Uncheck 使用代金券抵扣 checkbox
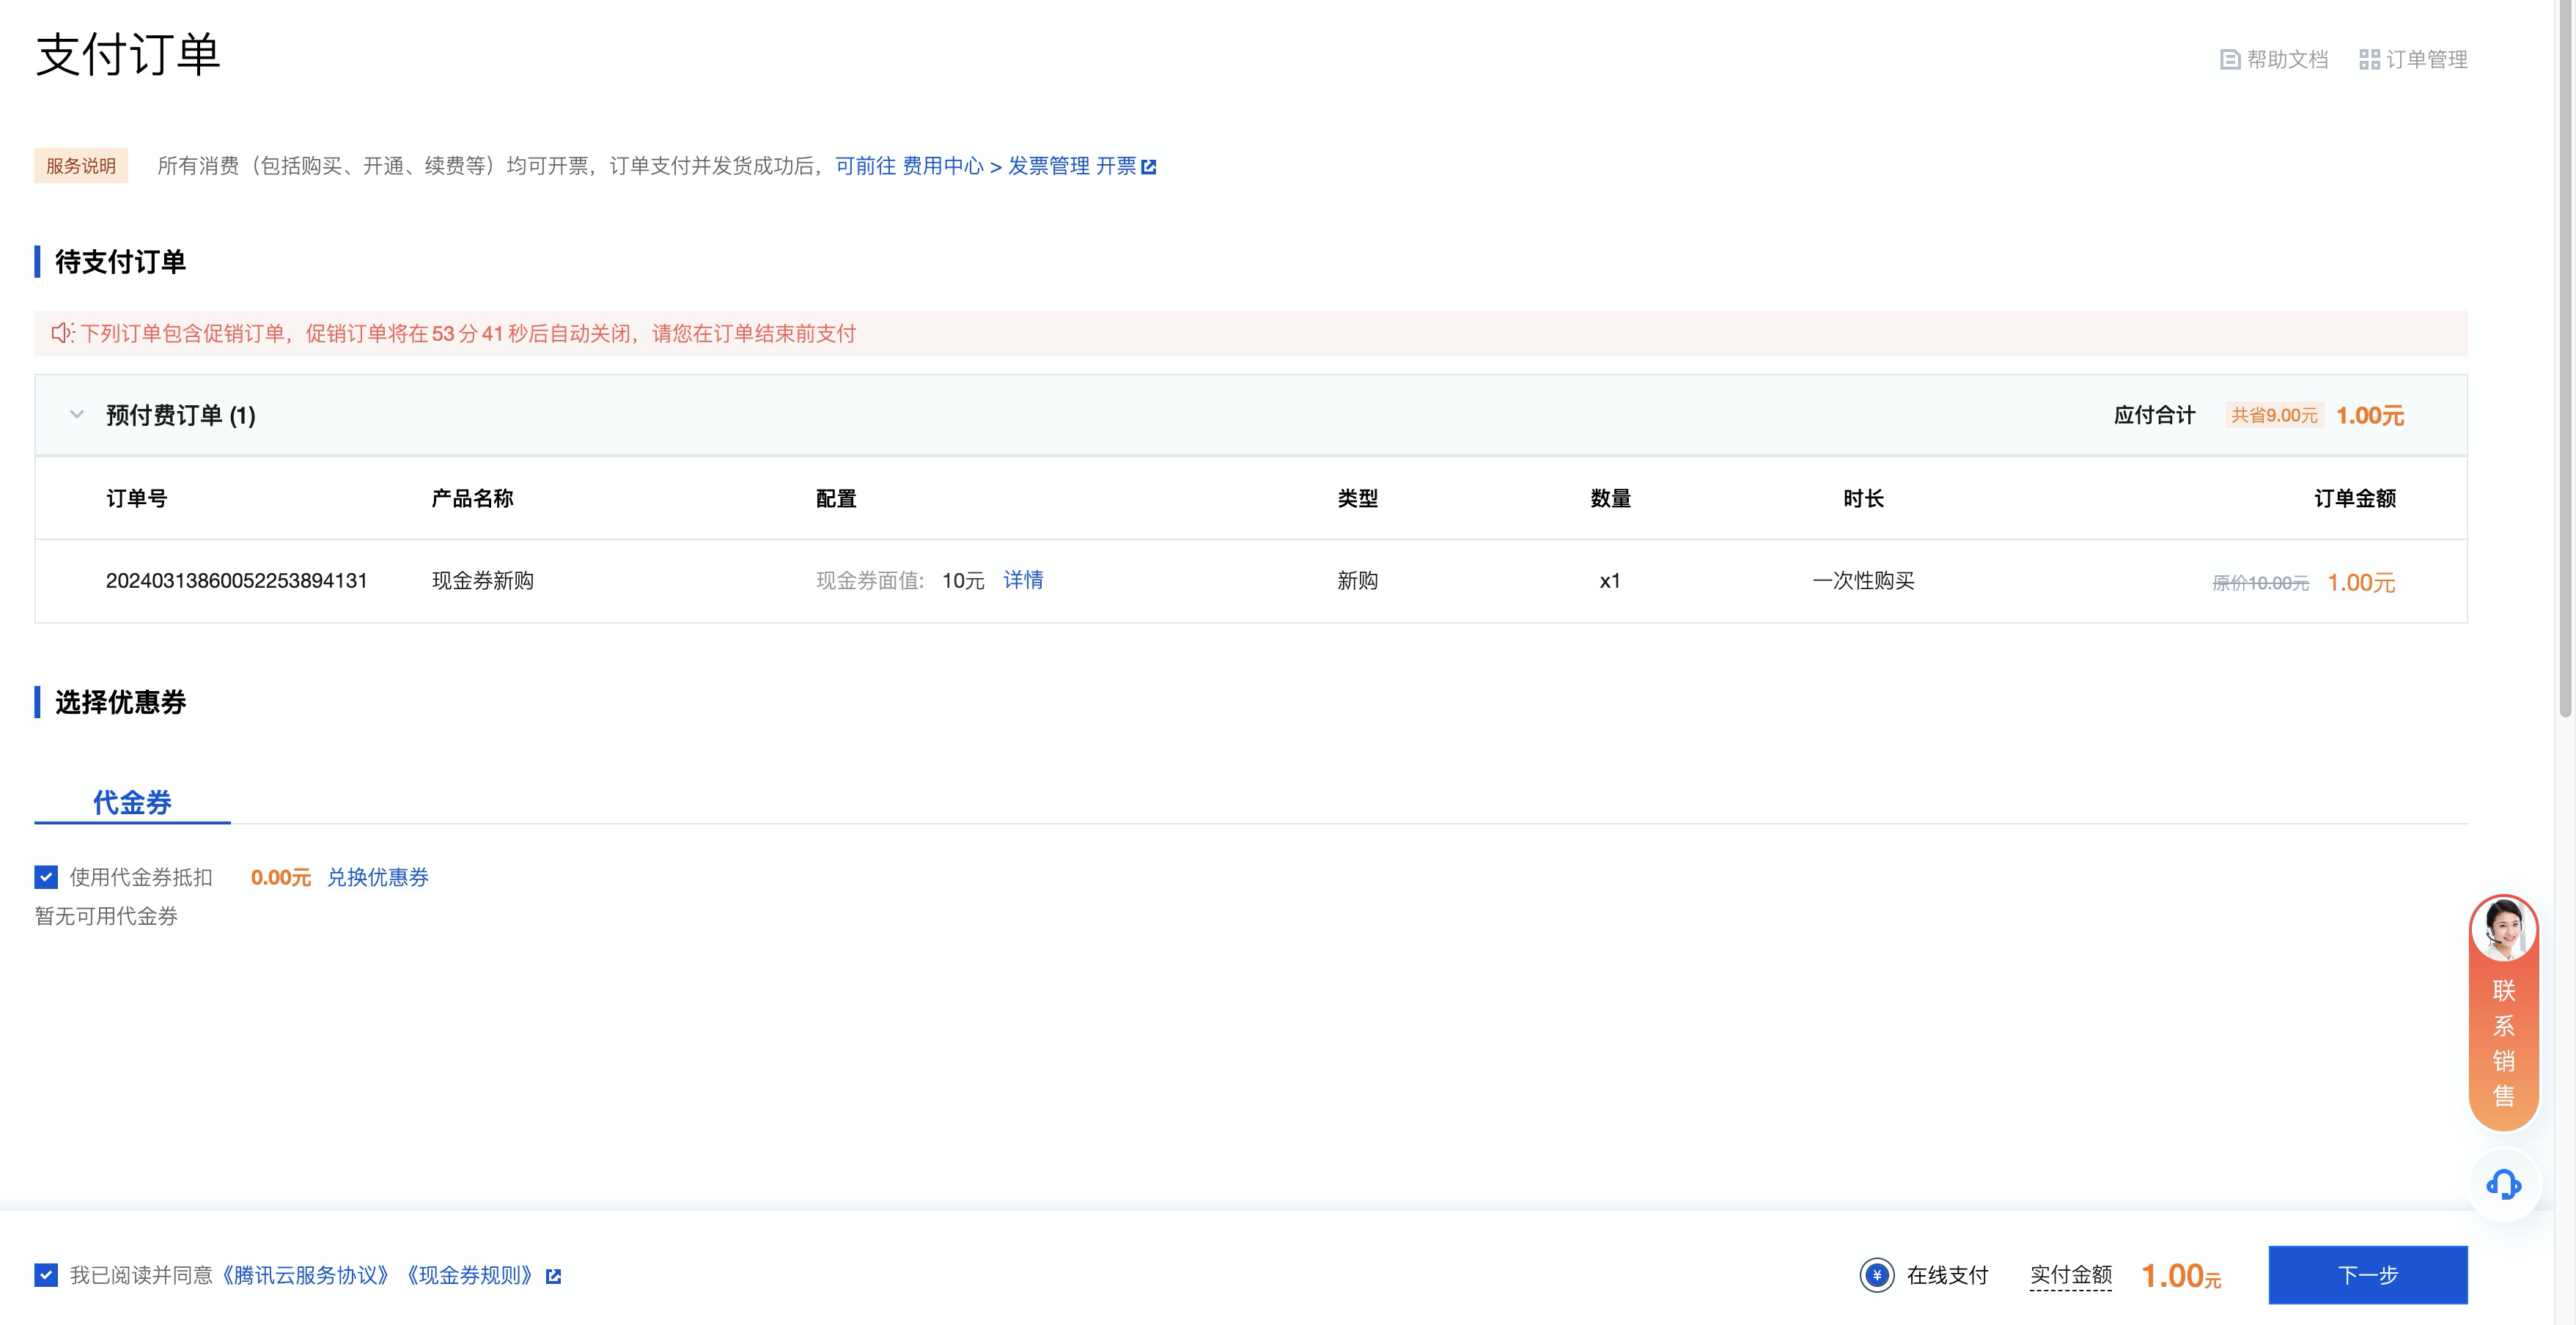The width and height of the screenshot is (2576, 1325). (46, 877)
